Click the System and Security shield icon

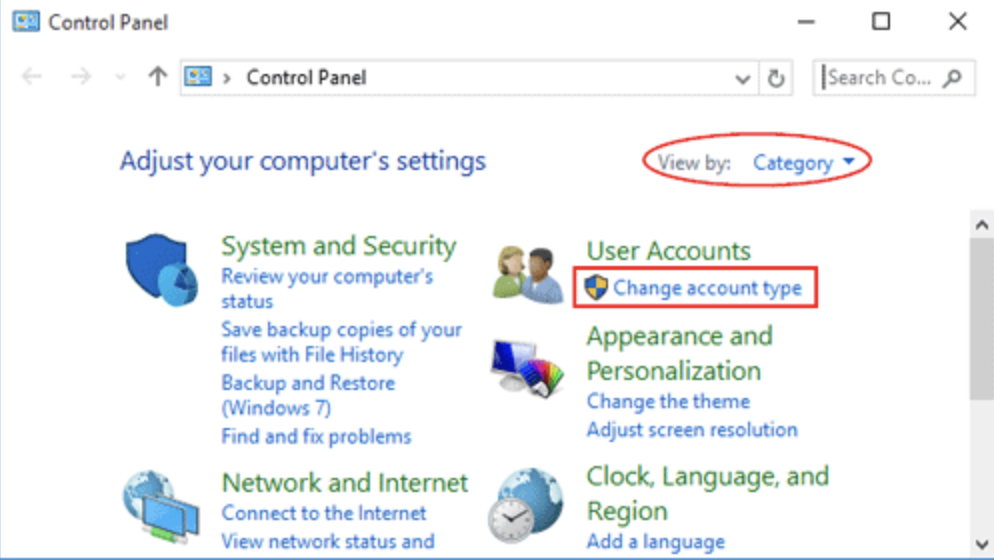click(162, 270)
